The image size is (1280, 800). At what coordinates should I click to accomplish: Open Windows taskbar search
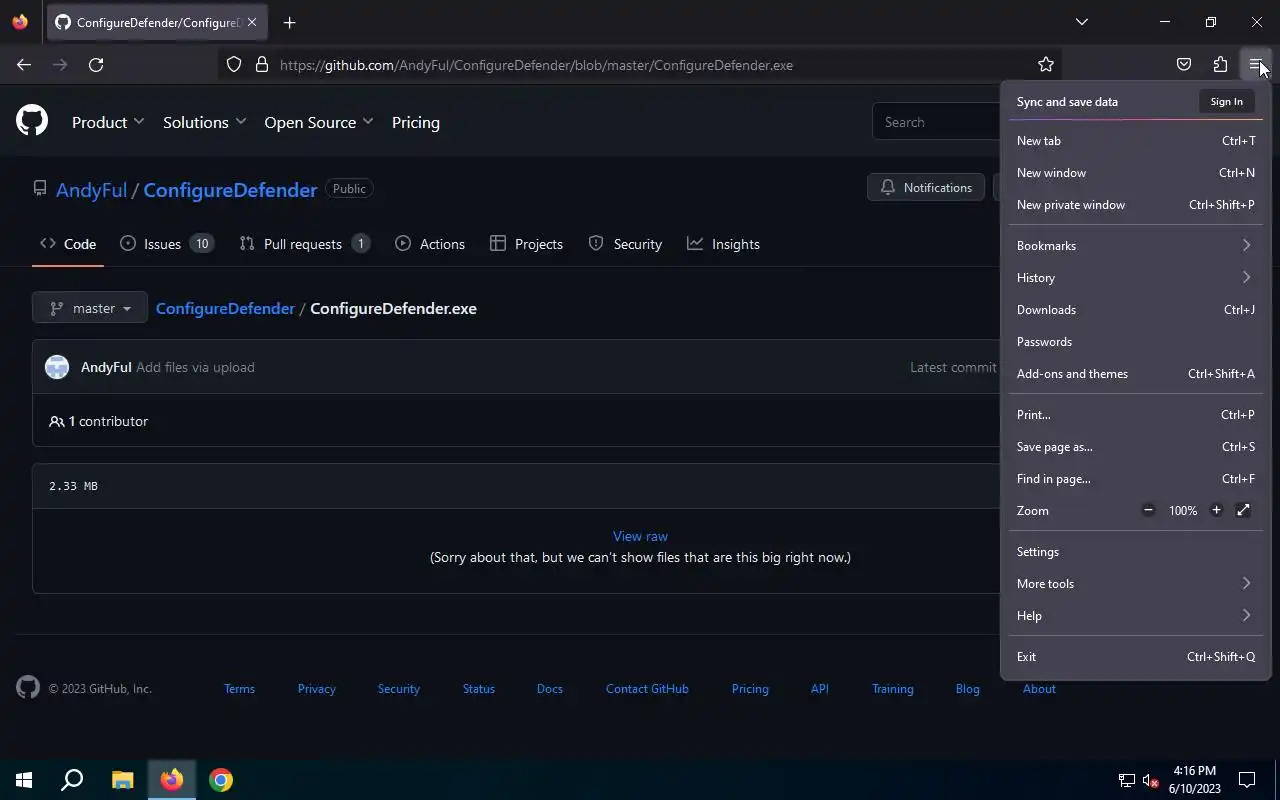pos(72,780)
